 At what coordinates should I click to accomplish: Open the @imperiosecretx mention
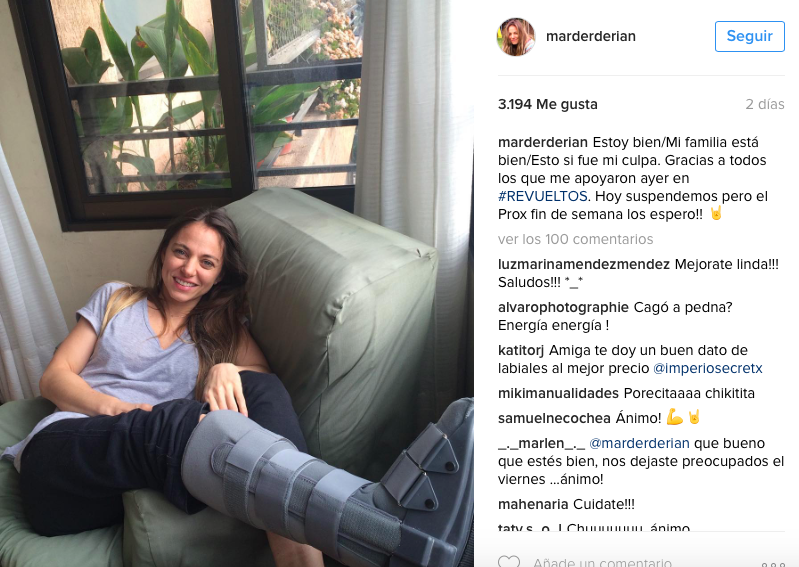707,368
